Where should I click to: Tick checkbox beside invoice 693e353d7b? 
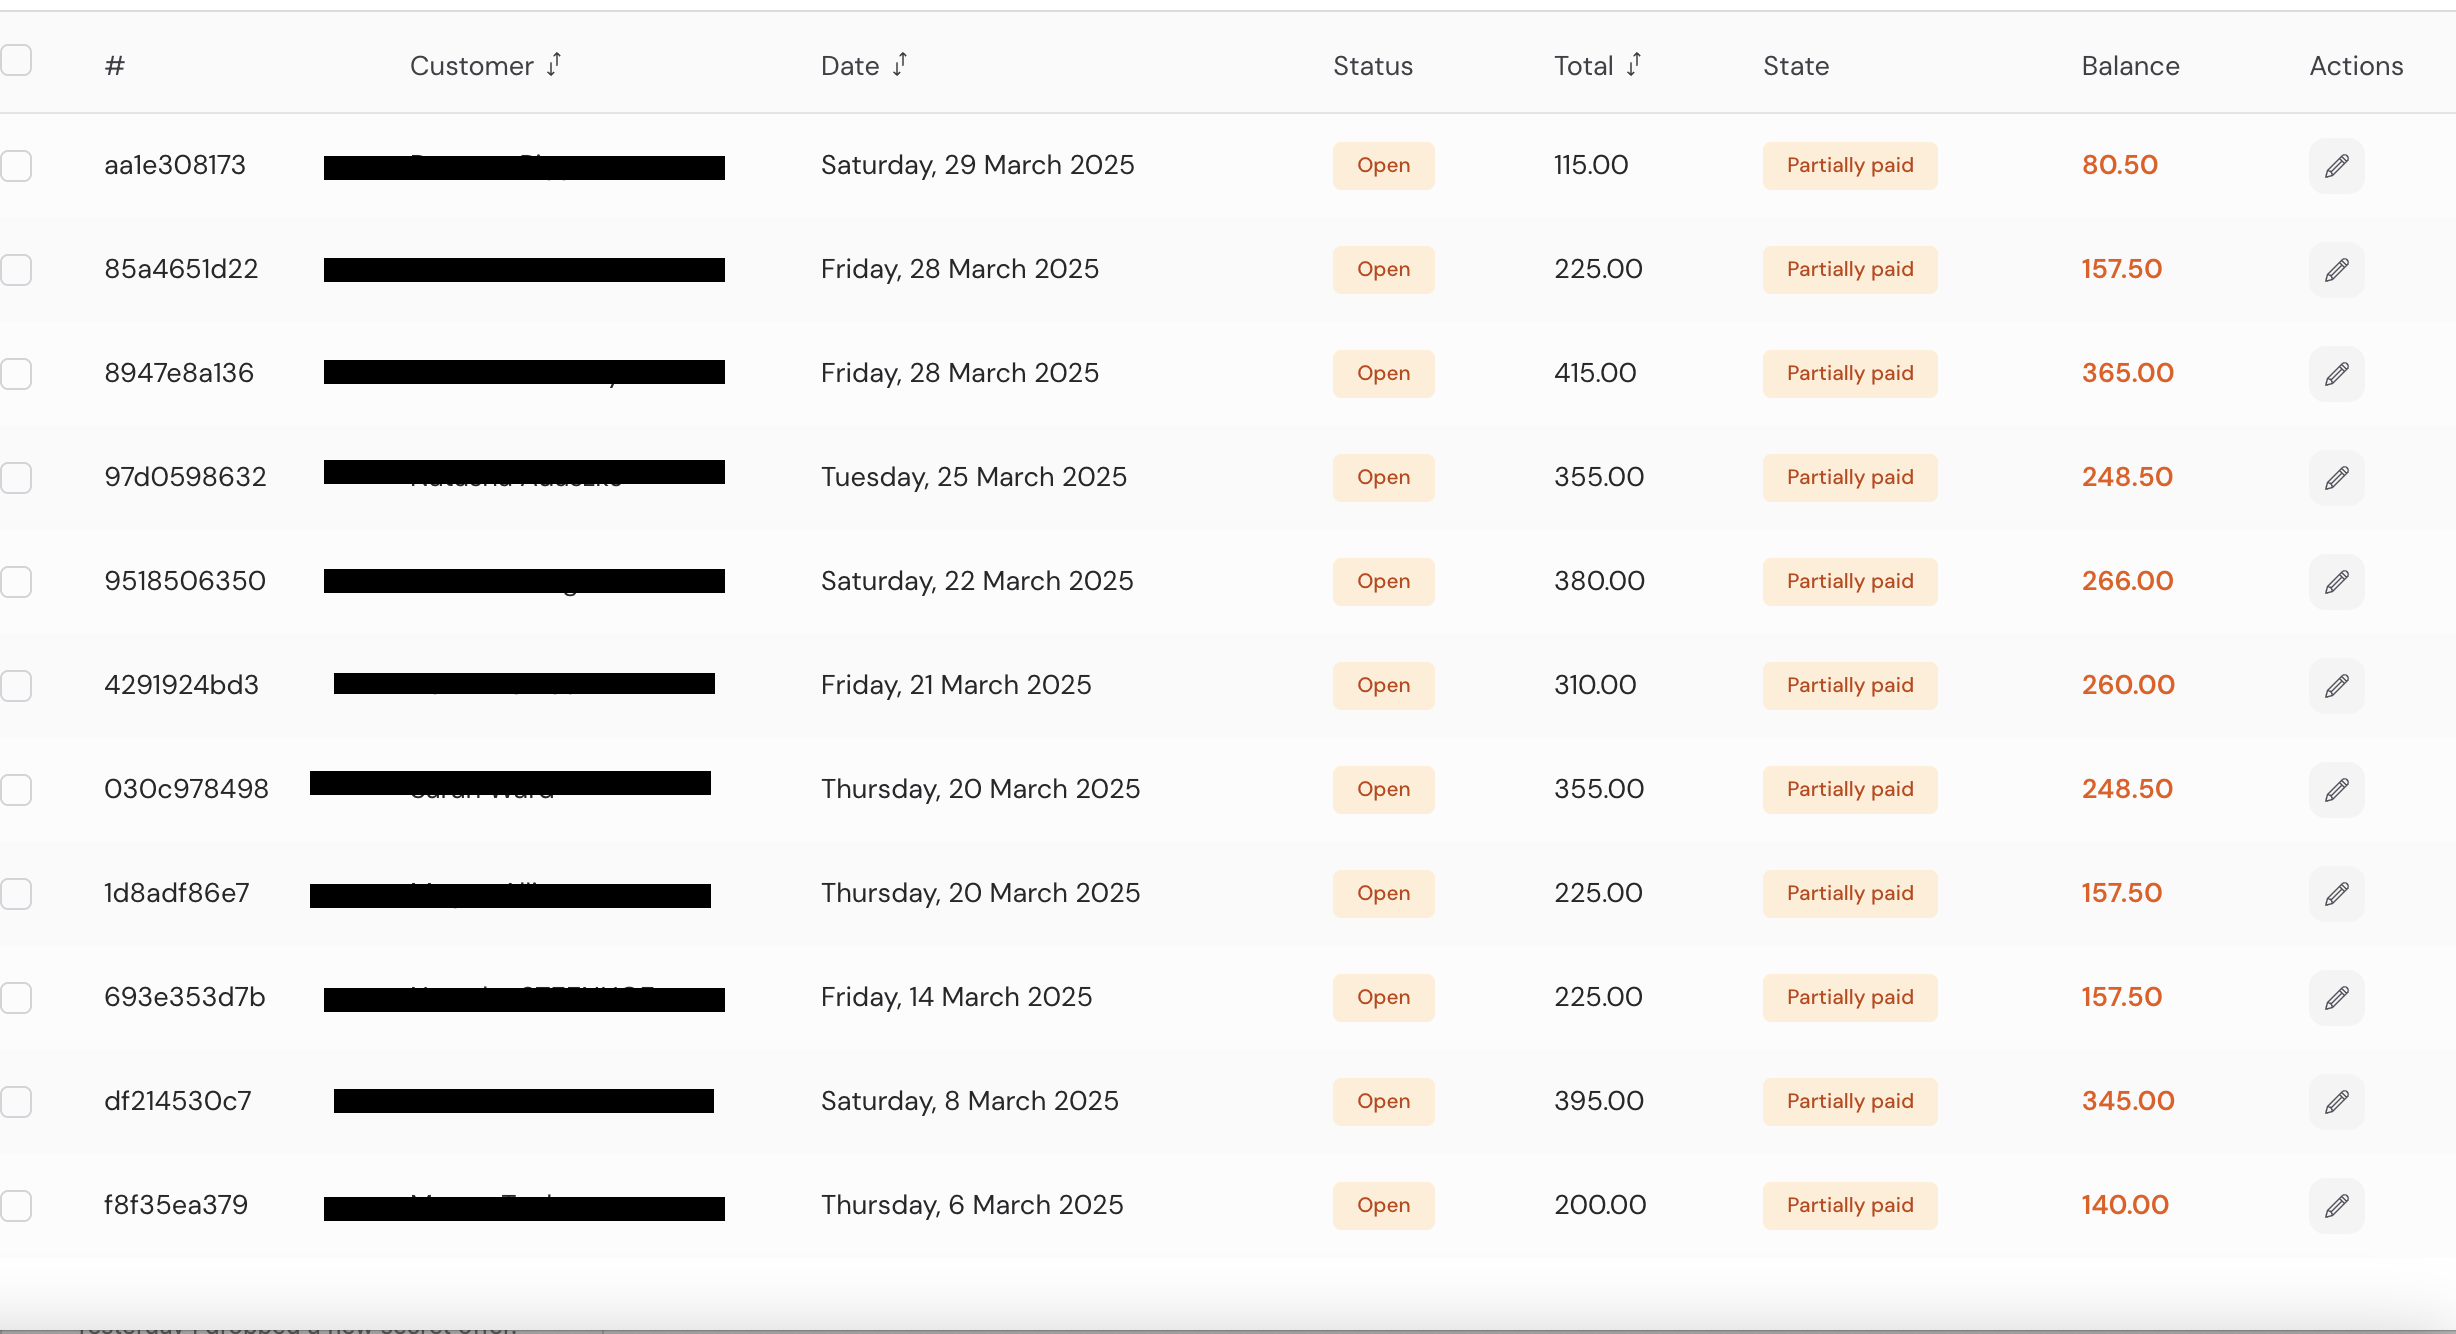16,998
